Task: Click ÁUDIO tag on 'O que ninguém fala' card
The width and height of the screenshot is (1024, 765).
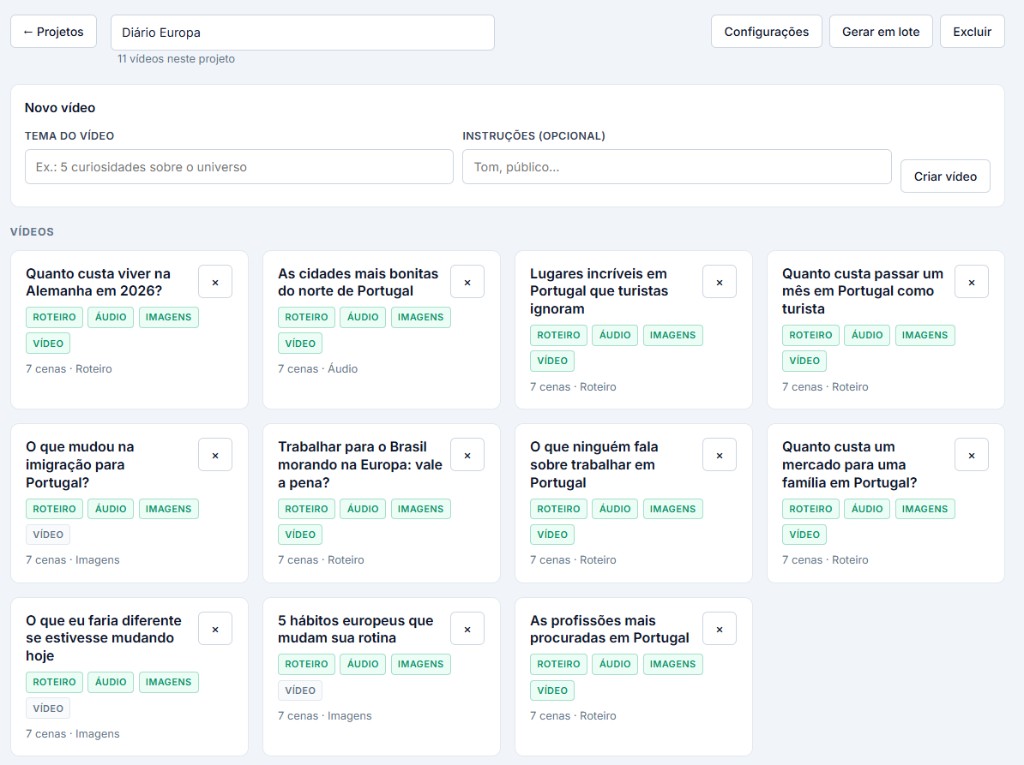Action: 615,508
